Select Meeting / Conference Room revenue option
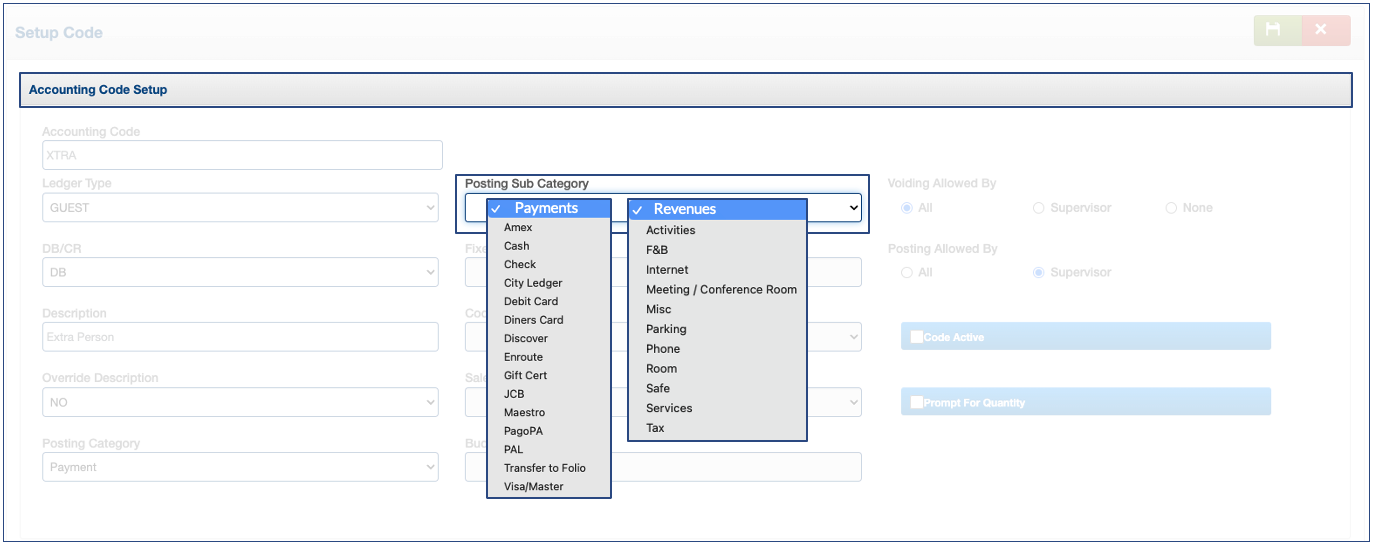1374x545 pixels. click(x=721, y=290)
